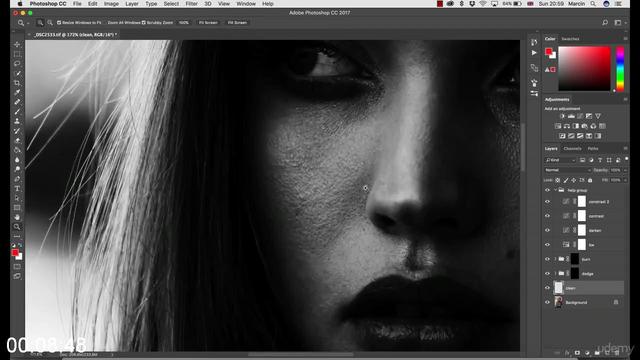
Task: Click the Delete layer trash icon
Action: point(616,353)
